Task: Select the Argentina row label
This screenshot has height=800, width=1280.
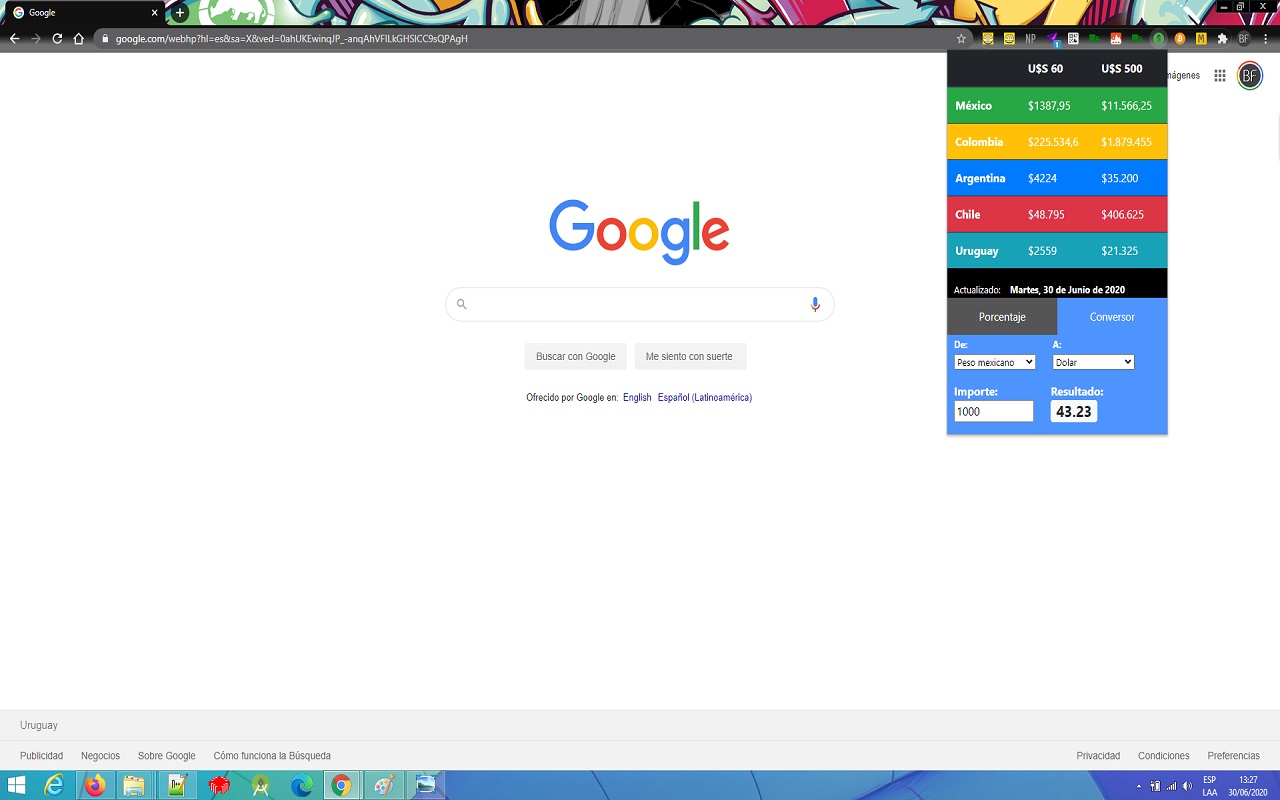Action: pos(980,178)
